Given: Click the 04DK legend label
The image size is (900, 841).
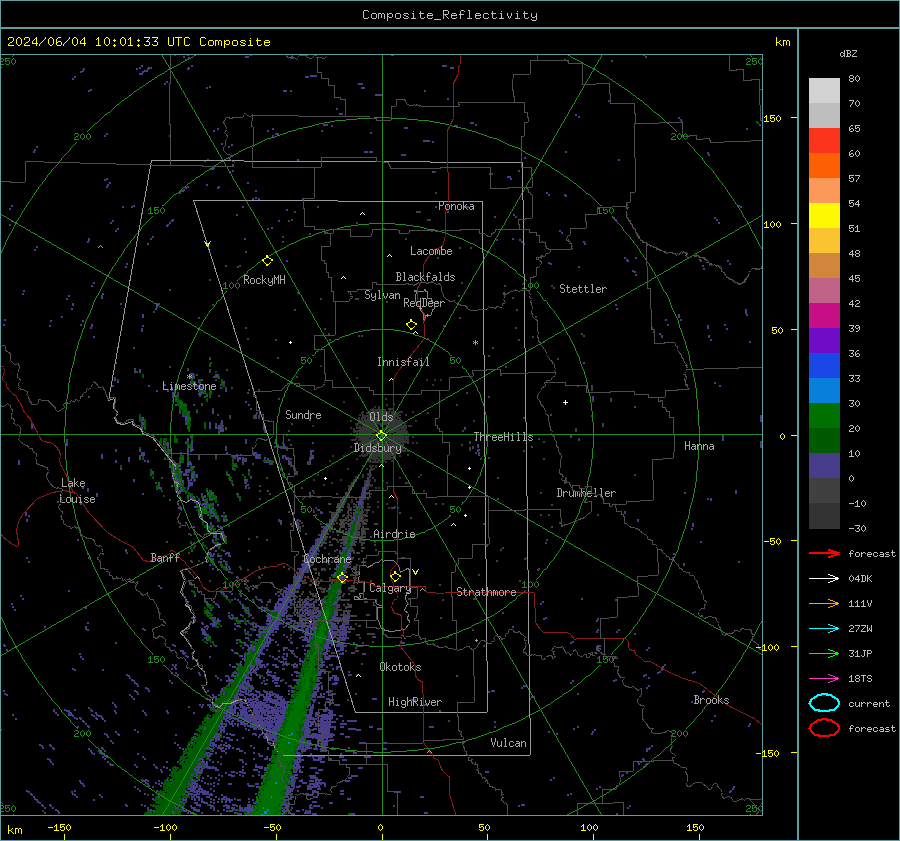Looking at the screenshot, I should (x=860, y=579).
